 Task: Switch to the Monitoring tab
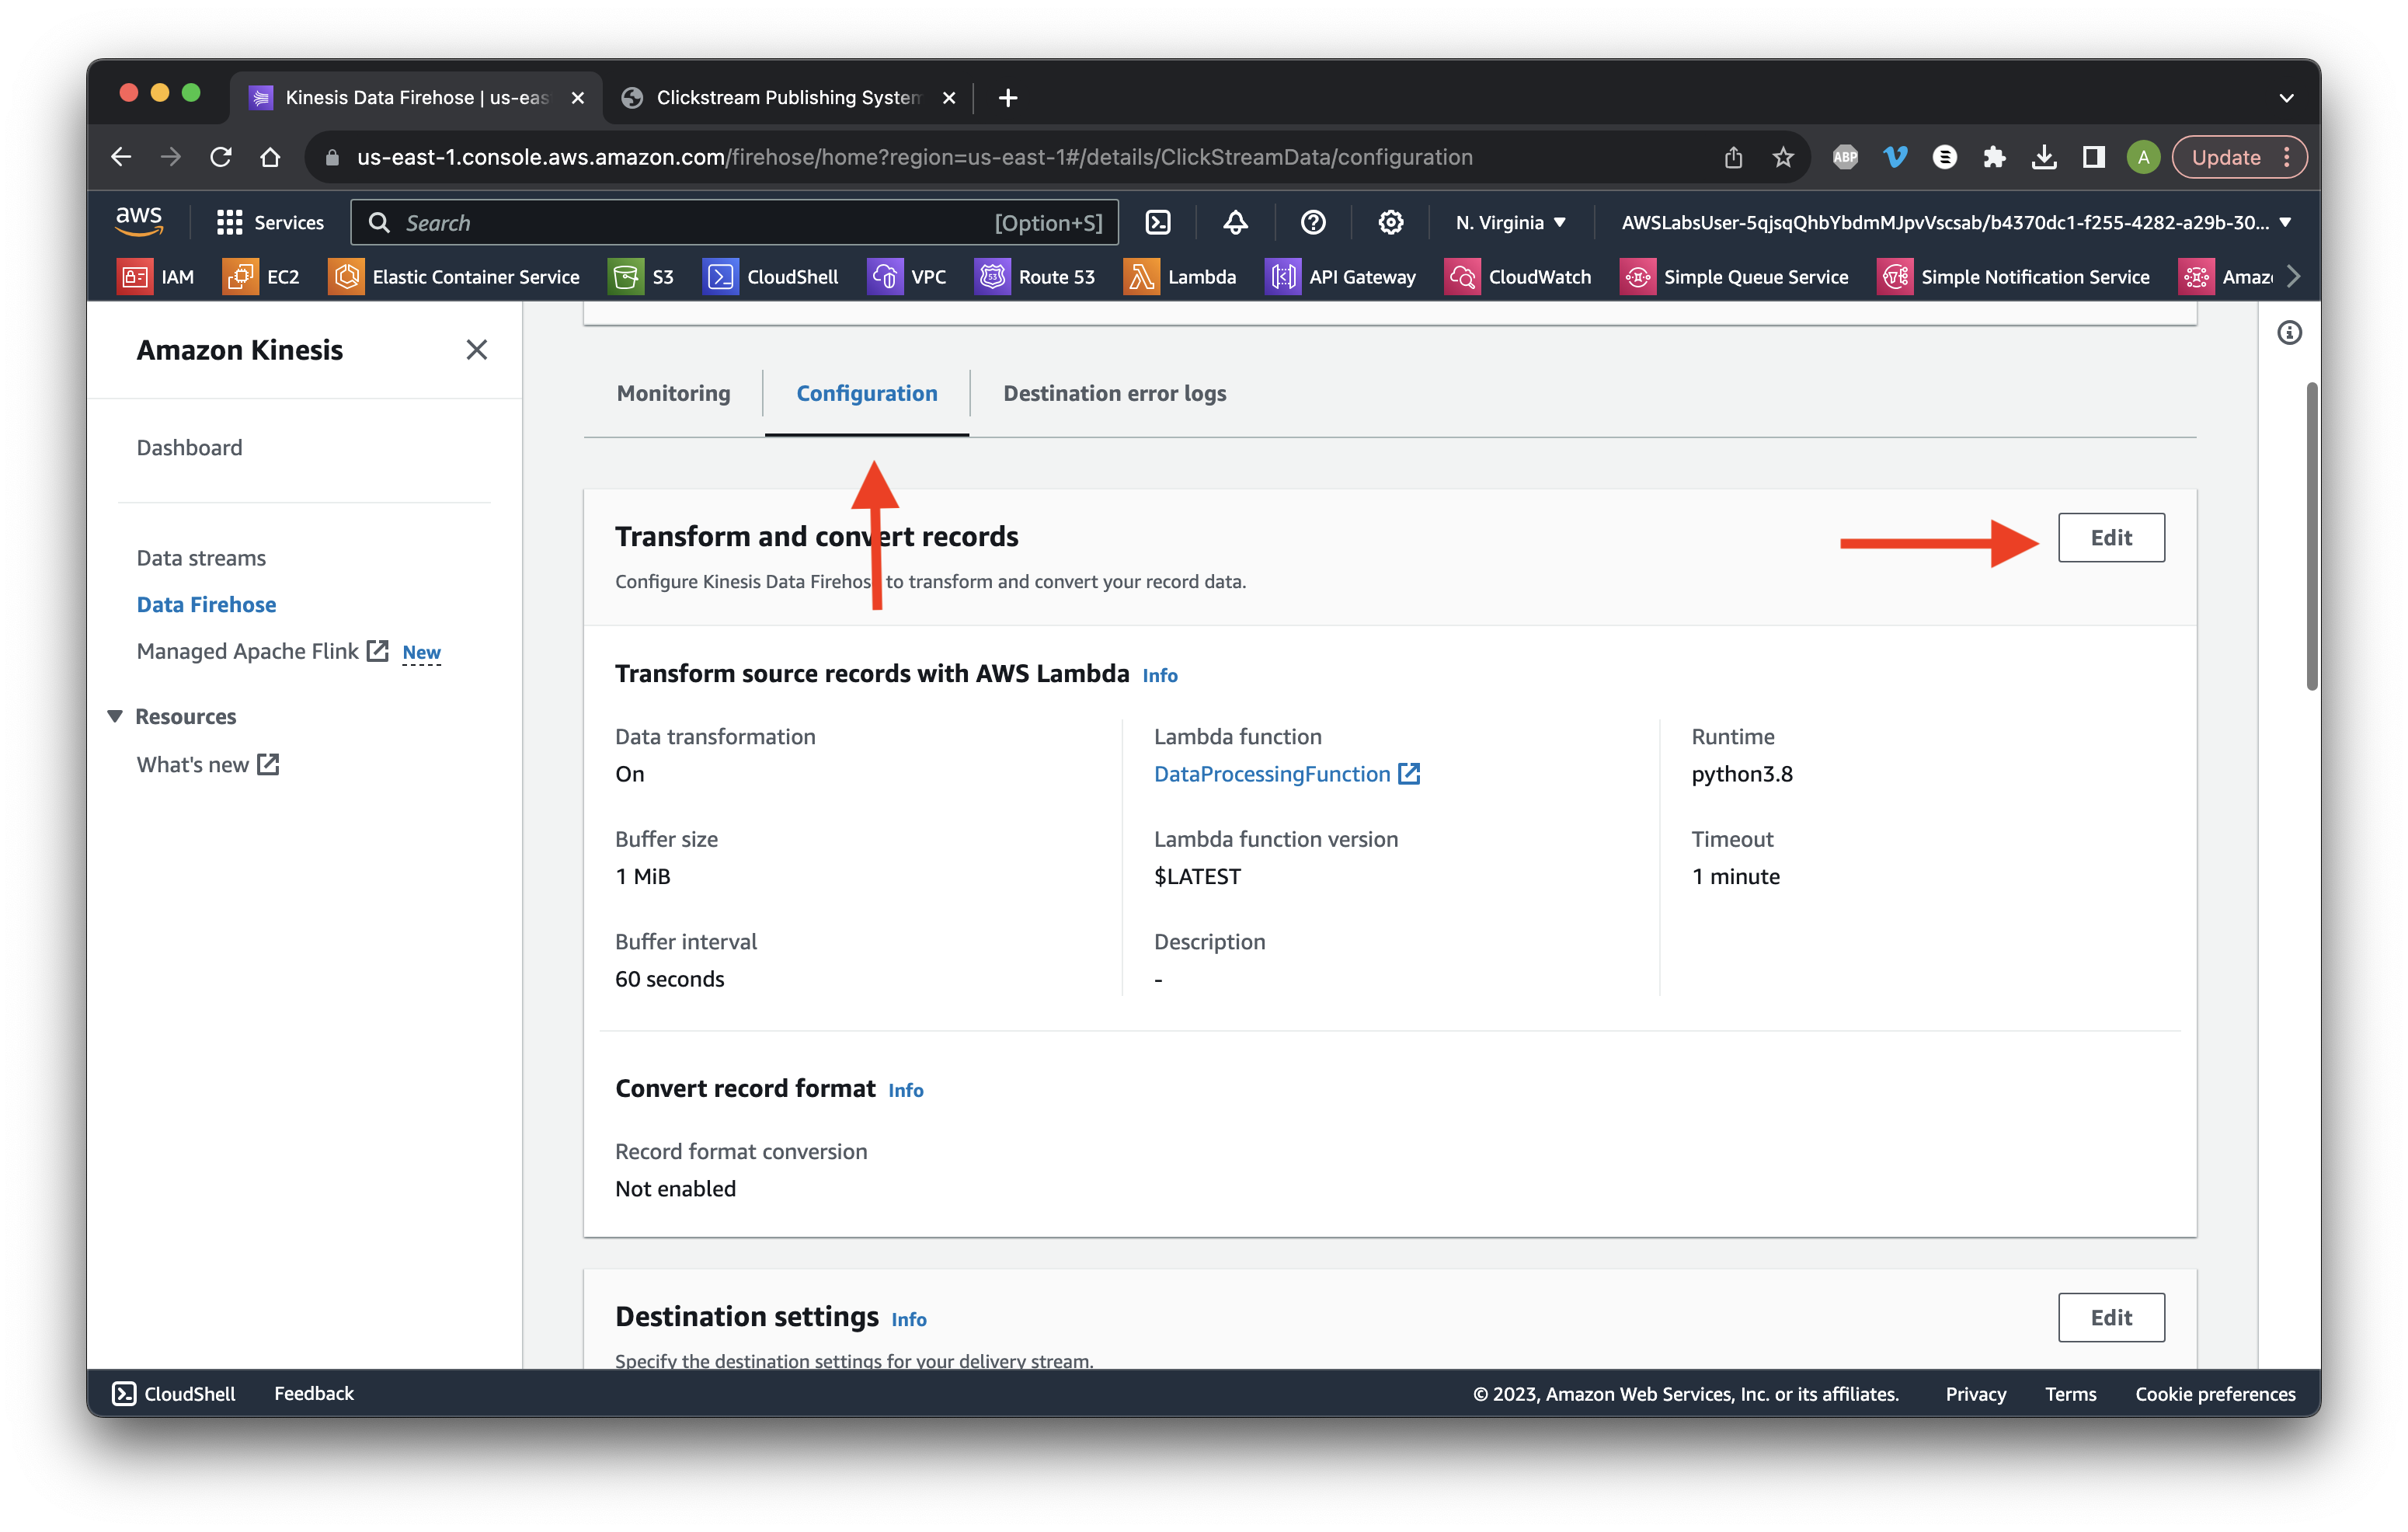pyautogui.click(x=673, y=393)
